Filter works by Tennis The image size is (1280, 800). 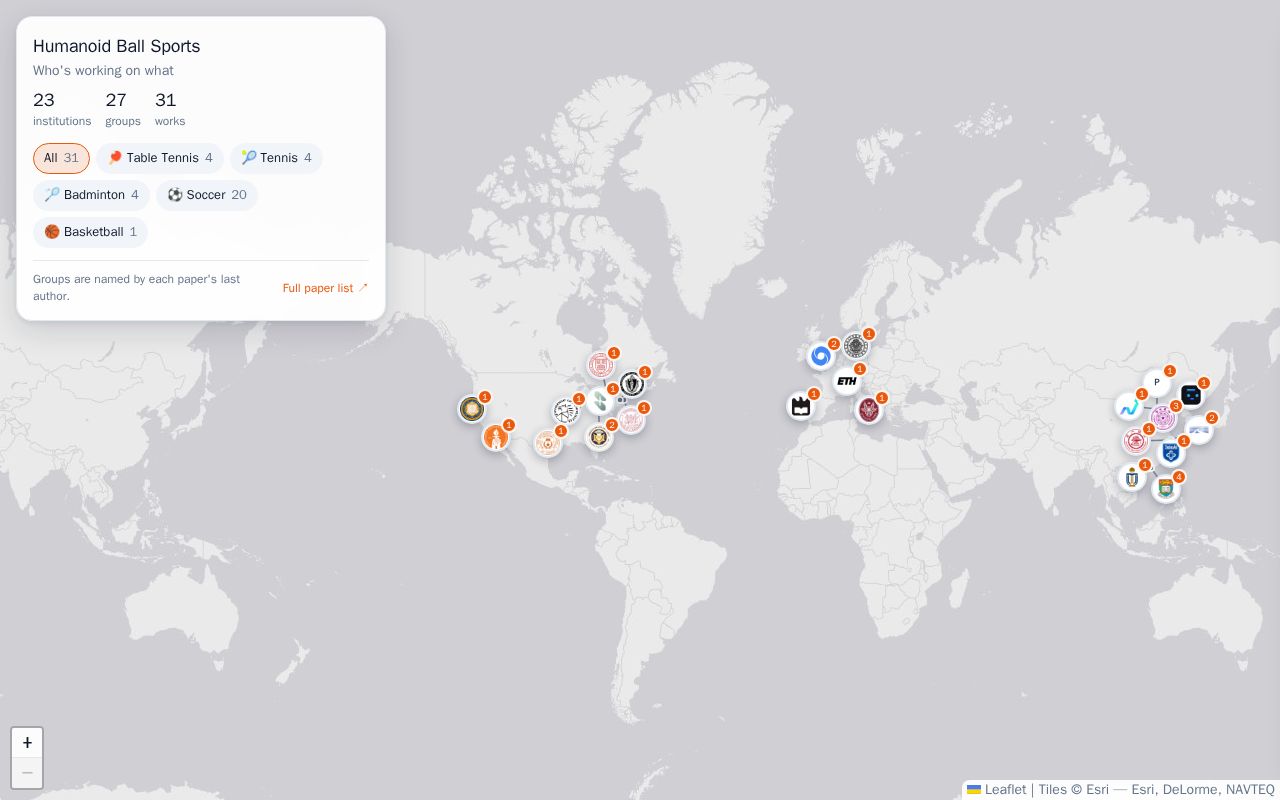(x=276, y=158)
